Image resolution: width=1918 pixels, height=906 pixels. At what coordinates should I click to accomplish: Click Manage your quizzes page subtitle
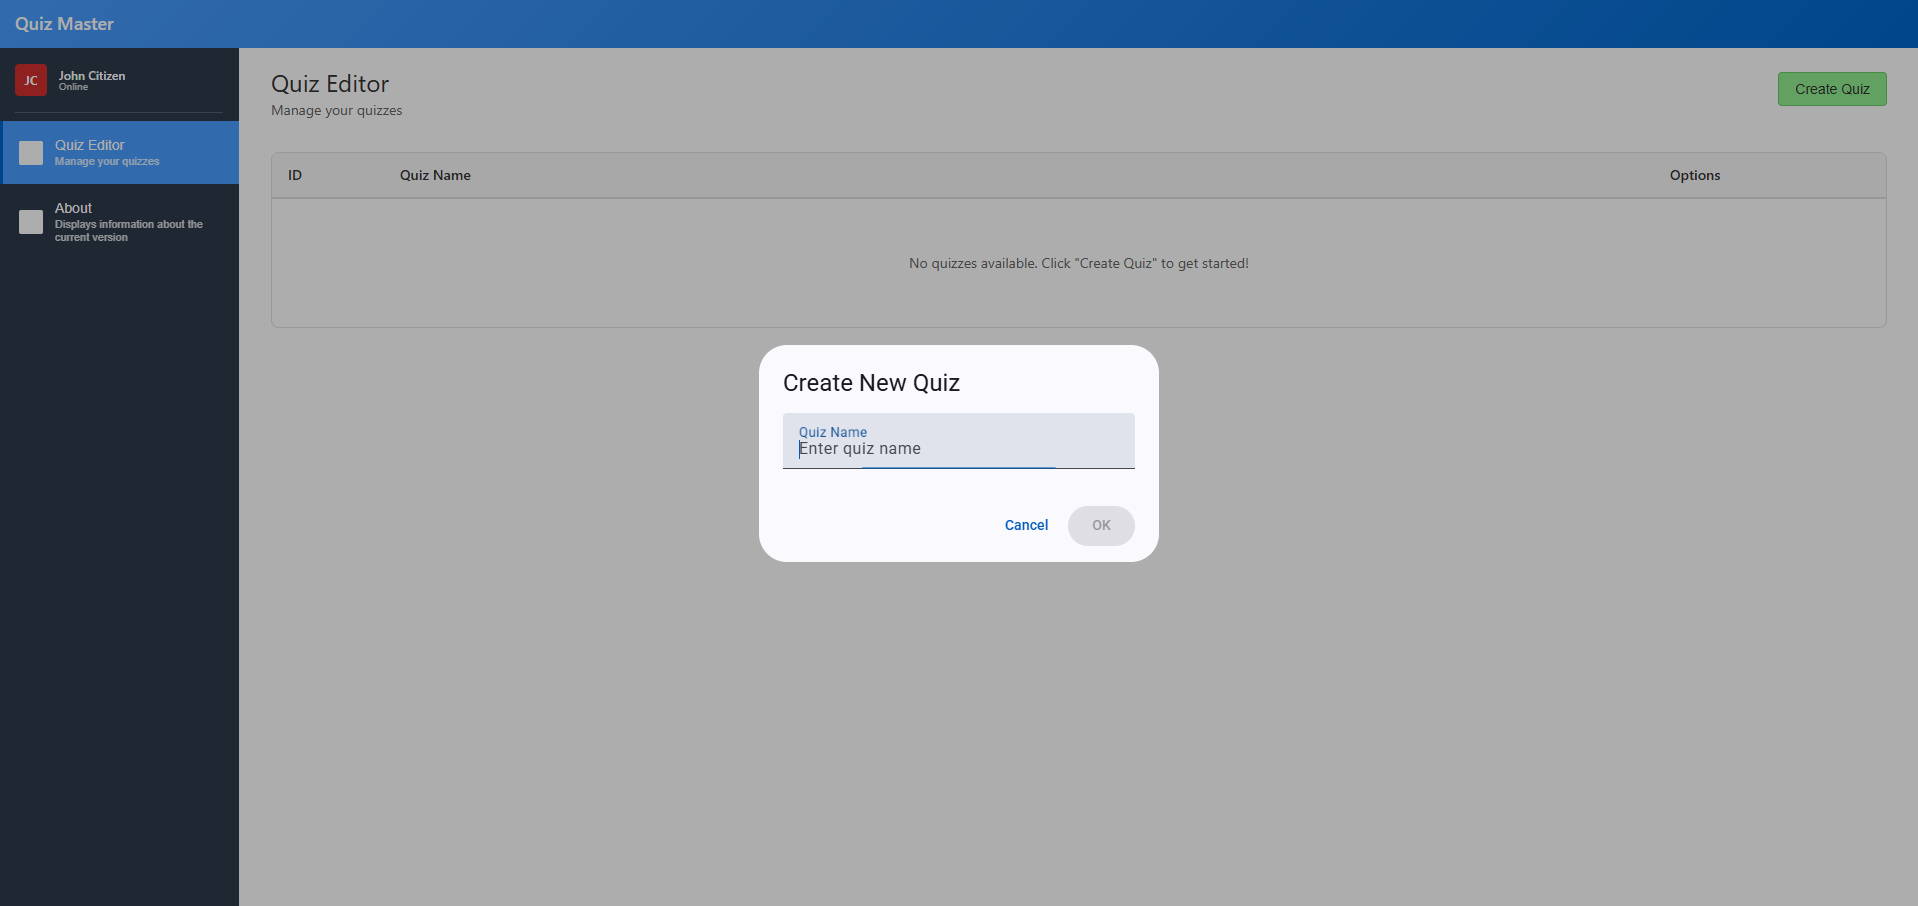(336, 110)
